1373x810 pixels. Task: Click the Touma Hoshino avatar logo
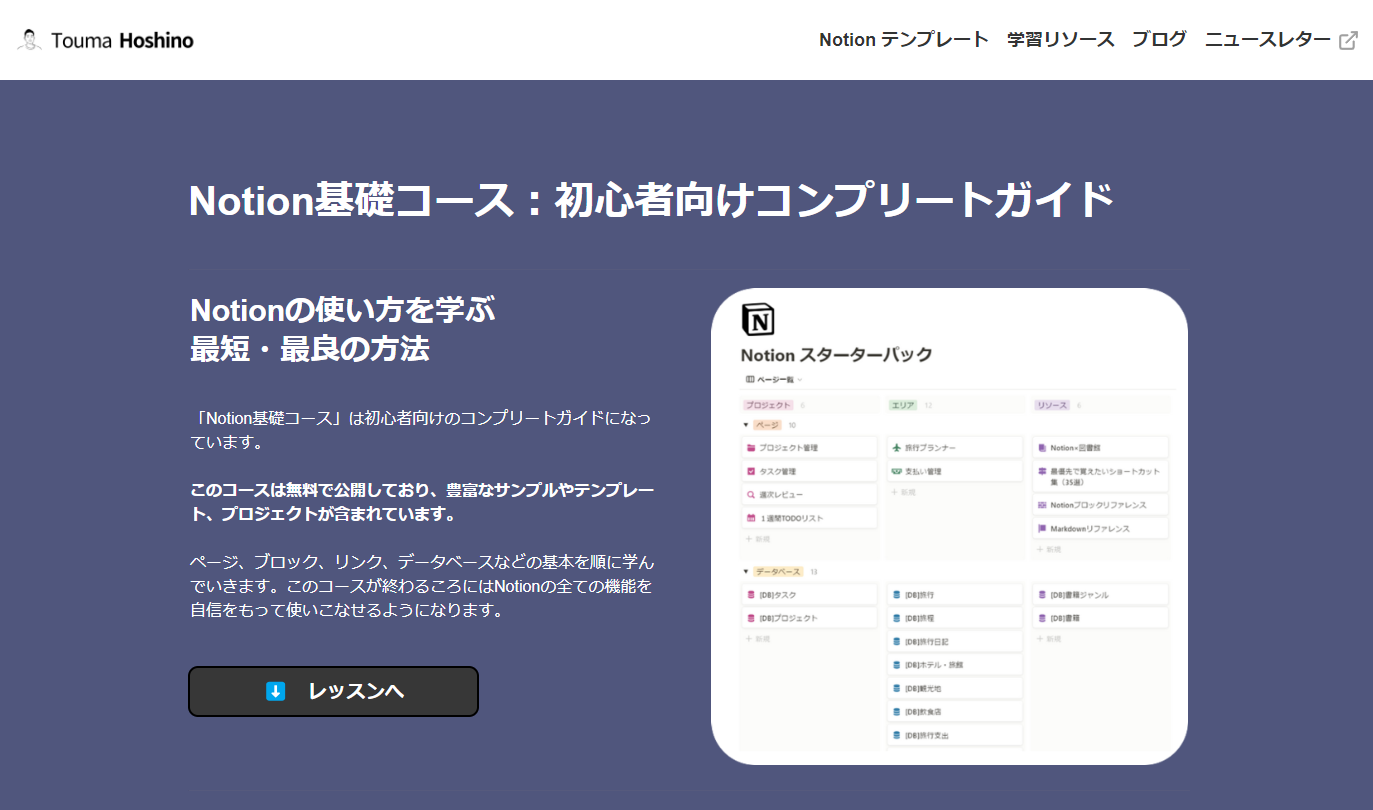point(30,40)
